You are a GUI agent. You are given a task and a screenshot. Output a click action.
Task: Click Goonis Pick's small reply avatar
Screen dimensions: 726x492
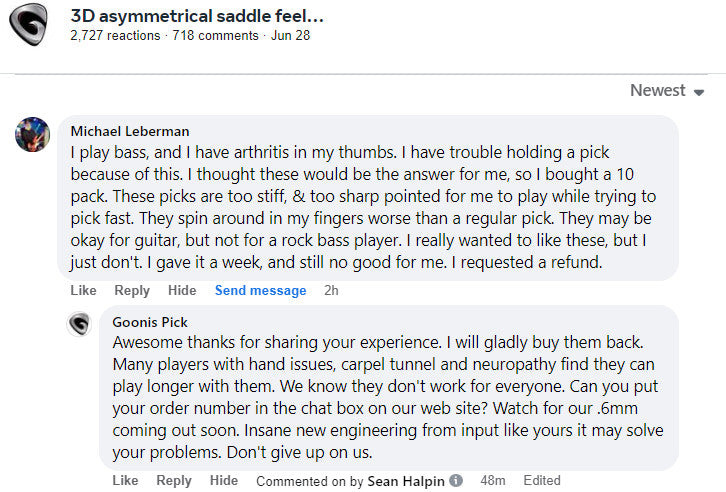point(80,324)
